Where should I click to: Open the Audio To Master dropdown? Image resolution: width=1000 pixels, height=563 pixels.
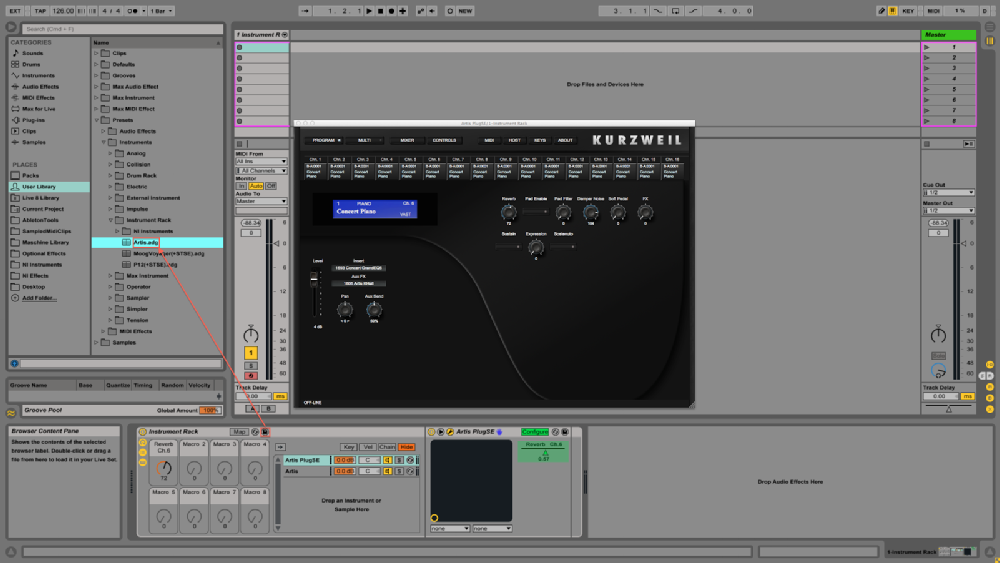point(261,201)
